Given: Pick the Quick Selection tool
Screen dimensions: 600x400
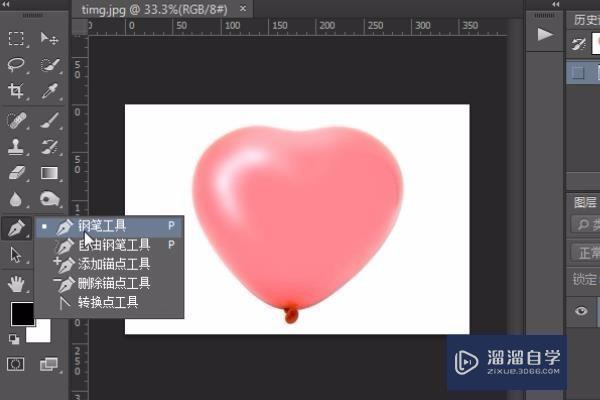Looking at the screenshot, I should tap(50, 65).
